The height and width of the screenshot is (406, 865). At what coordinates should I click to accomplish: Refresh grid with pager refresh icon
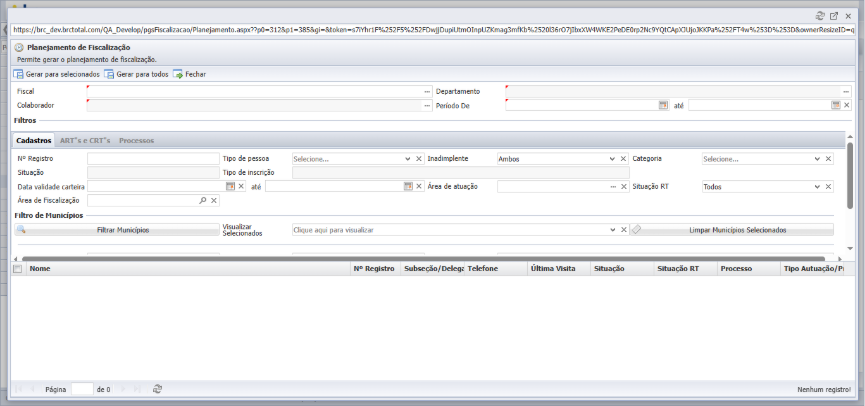point(157,389)
